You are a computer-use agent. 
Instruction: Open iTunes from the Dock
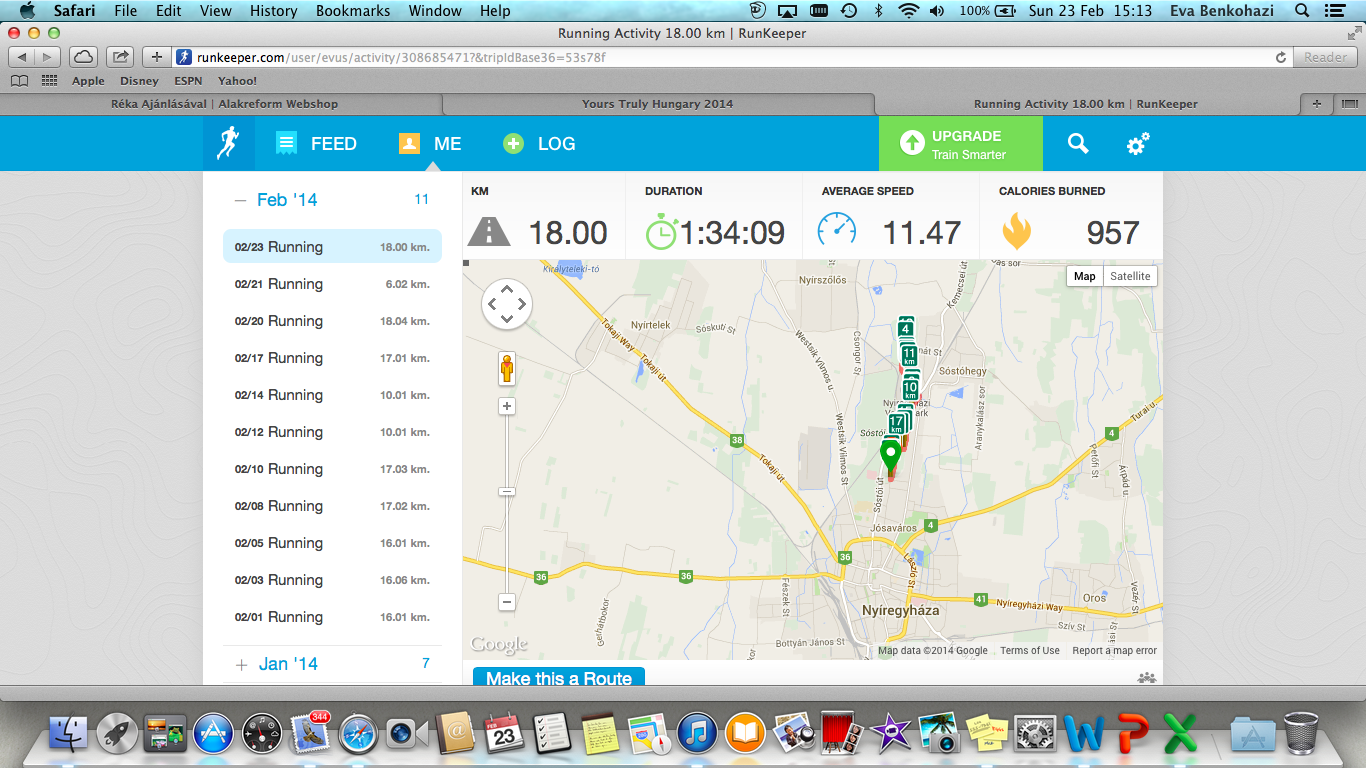point(695,733)
